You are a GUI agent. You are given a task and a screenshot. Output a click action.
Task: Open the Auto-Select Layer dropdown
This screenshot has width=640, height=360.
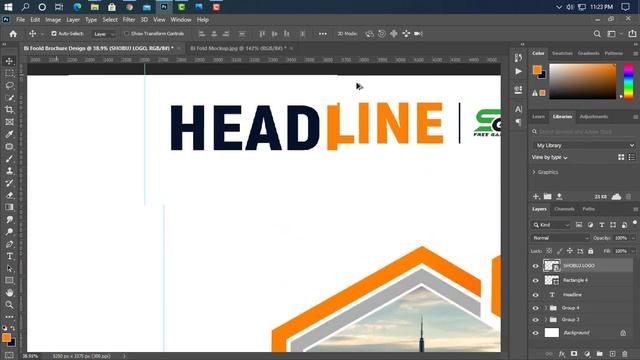104,34
